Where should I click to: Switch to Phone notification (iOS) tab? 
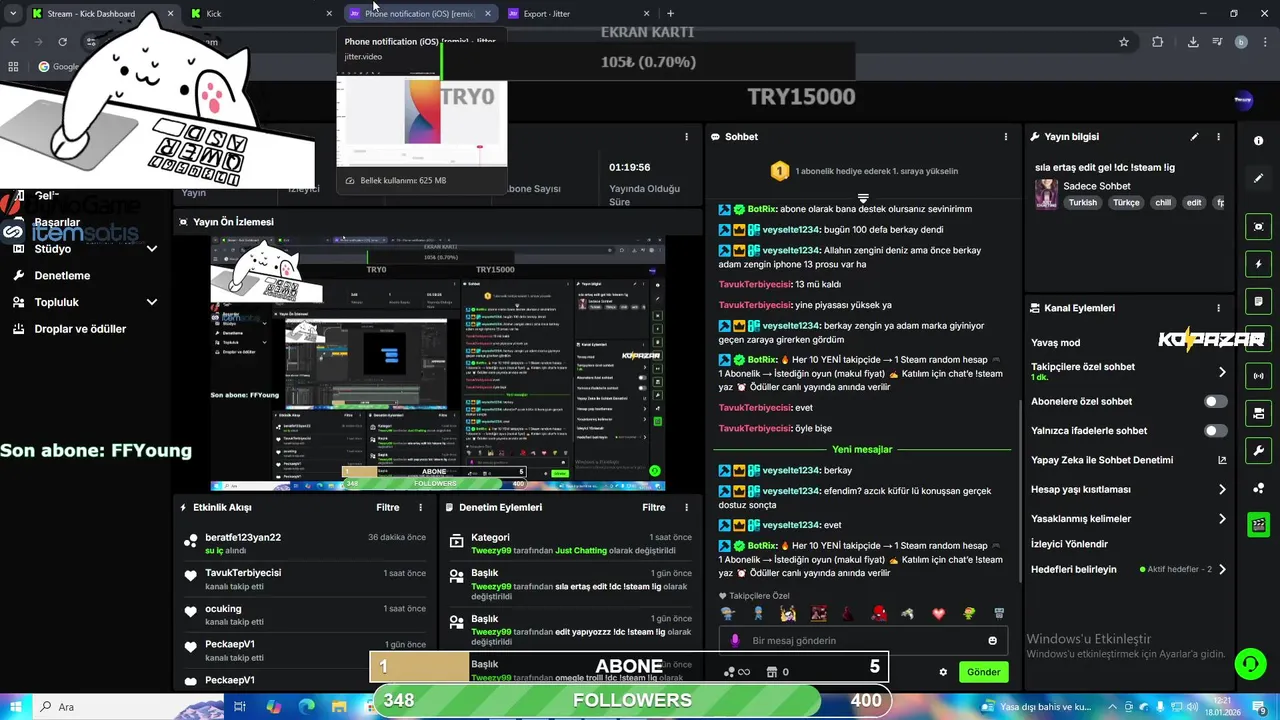421,14
